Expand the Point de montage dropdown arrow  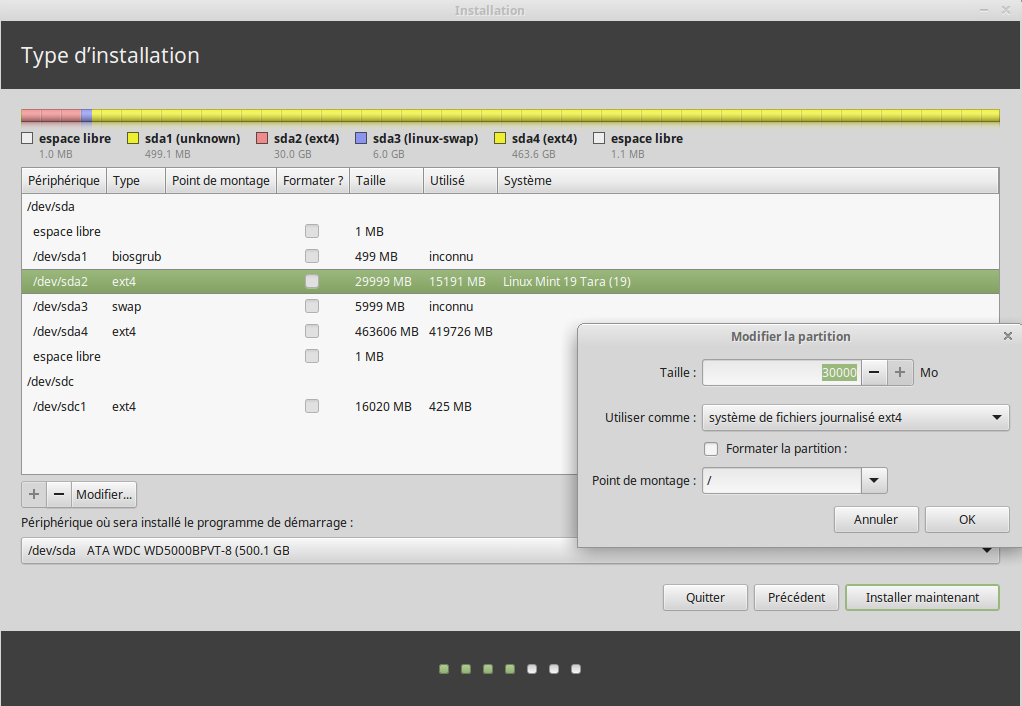point(875,481)
